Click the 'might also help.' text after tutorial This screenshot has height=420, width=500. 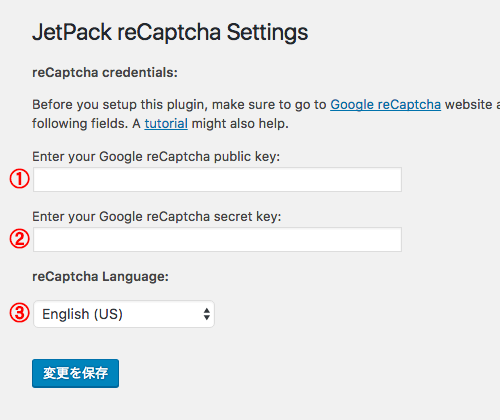point(240,124)
